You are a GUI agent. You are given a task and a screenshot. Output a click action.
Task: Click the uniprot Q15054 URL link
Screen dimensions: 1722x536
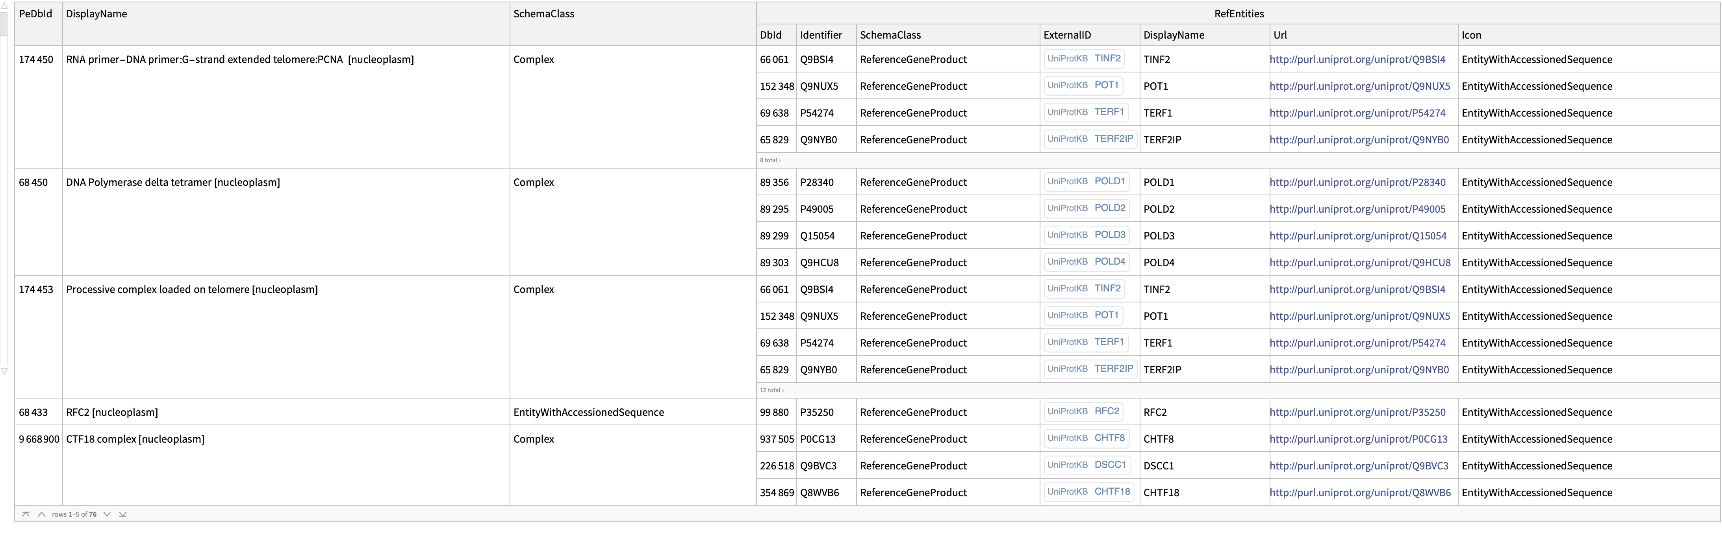tap(1357, 236)
